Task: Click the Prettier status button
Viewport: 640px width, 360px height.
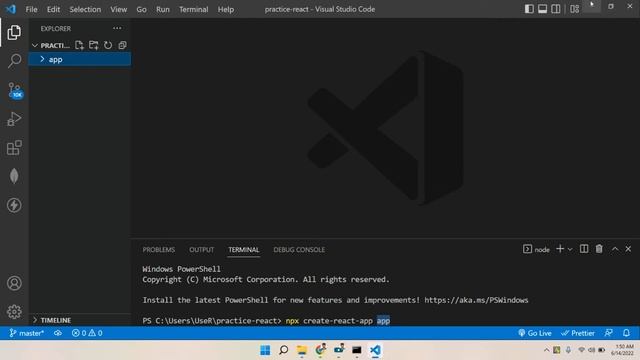Action: 578,333
